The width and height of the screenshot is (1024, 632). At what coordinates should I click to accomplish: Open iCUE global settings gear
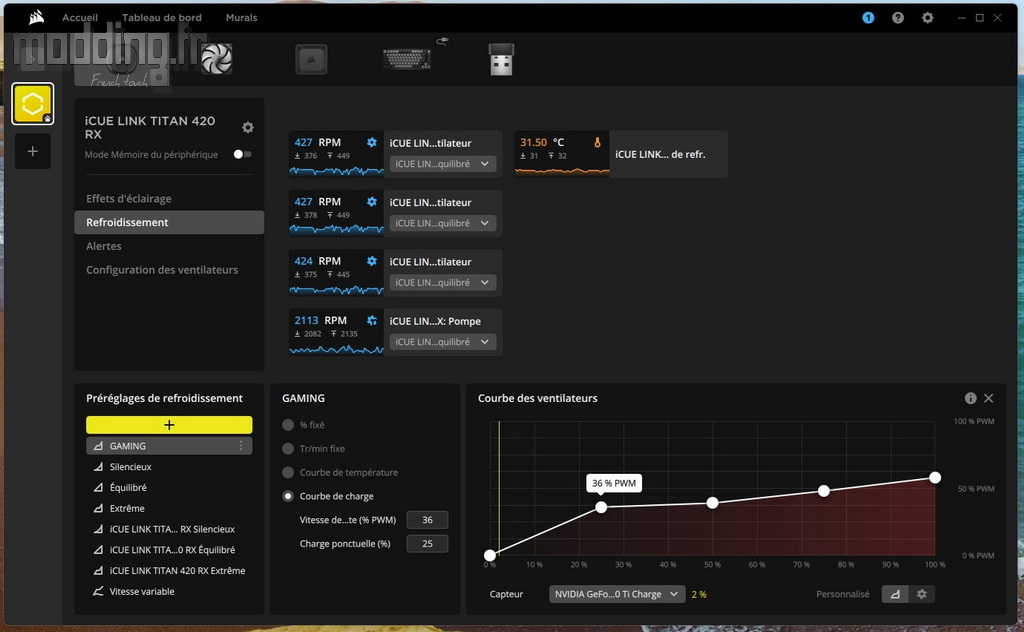click(927, 18)
